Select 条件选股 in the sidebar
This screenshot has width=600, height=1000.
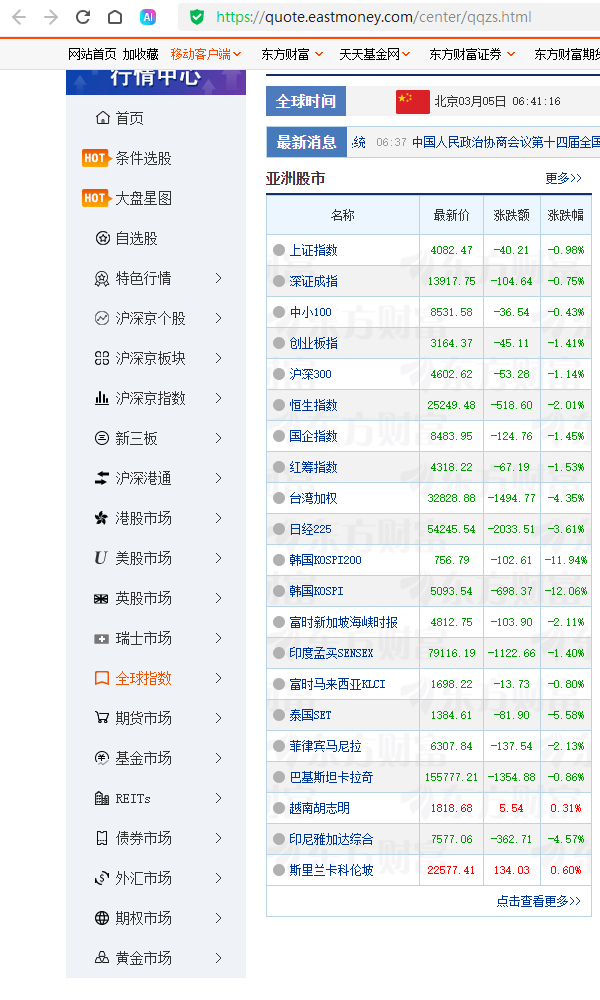click(x=143, y=158)
